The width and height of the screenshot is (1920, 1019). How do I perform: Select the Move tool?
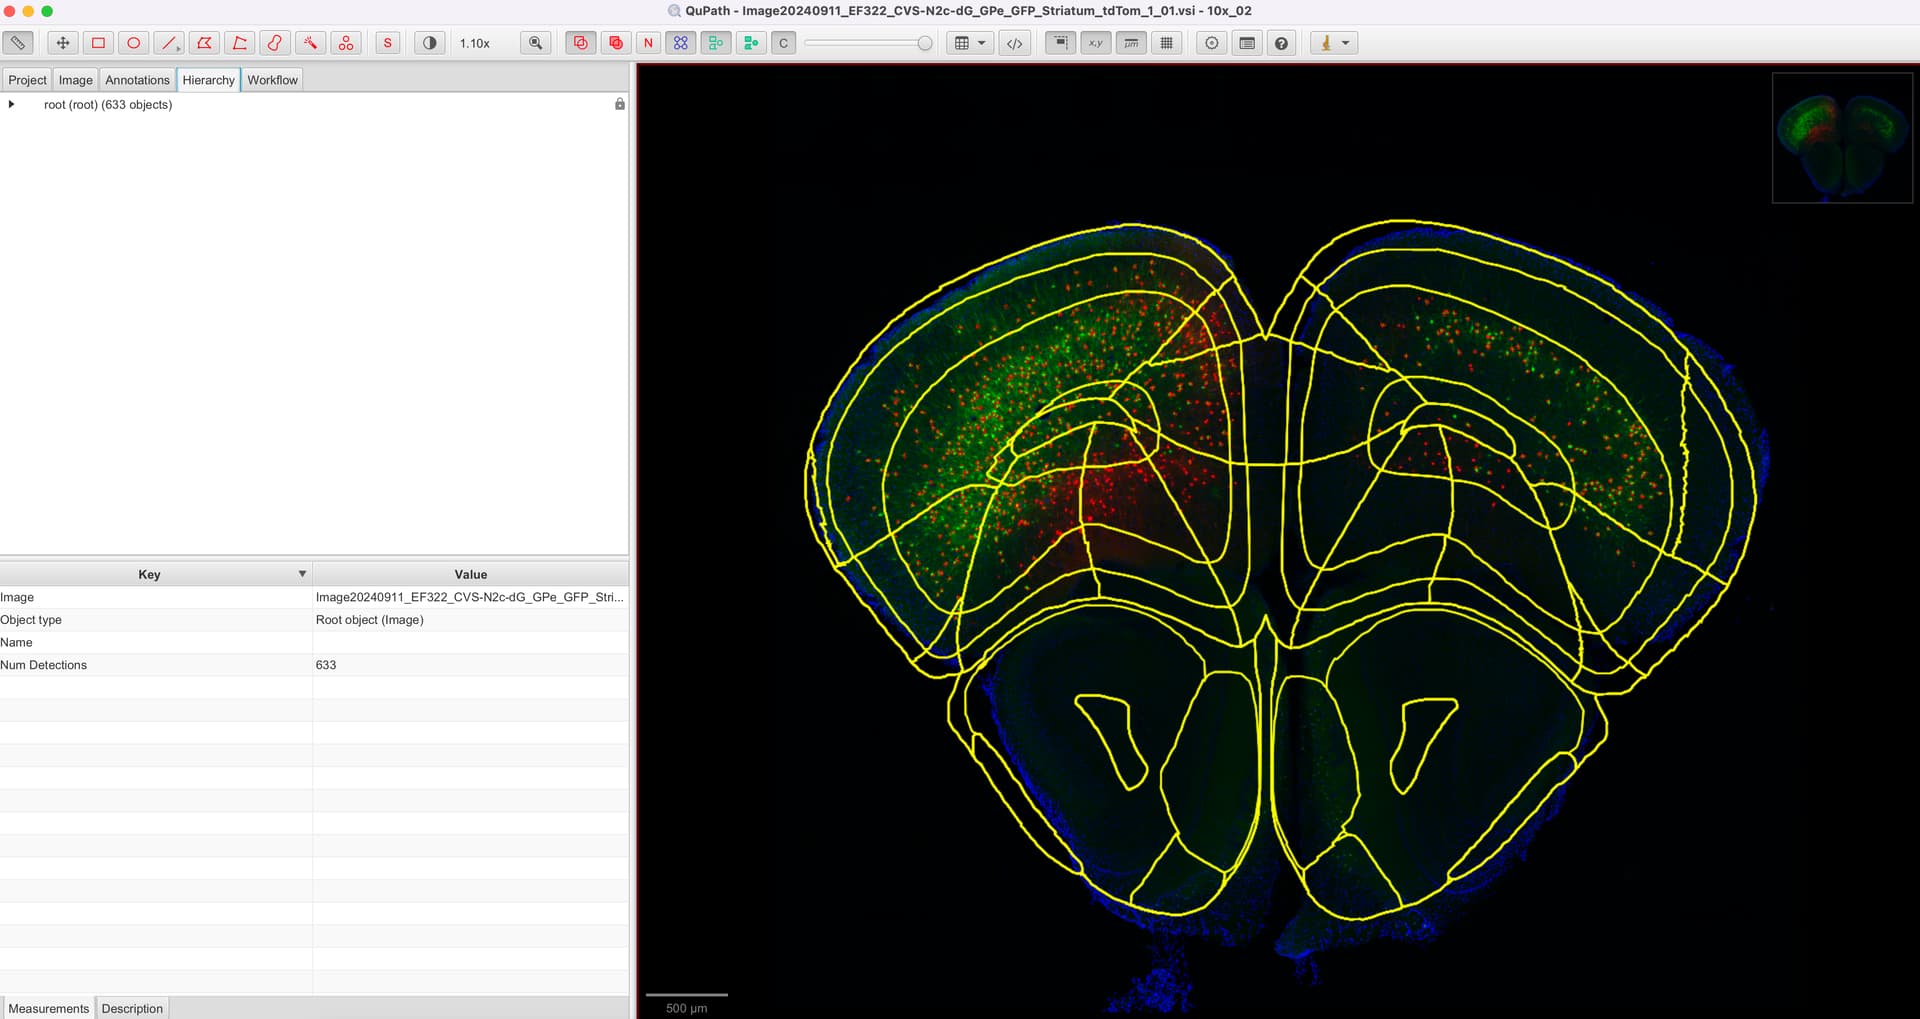[x=61, y=42]
